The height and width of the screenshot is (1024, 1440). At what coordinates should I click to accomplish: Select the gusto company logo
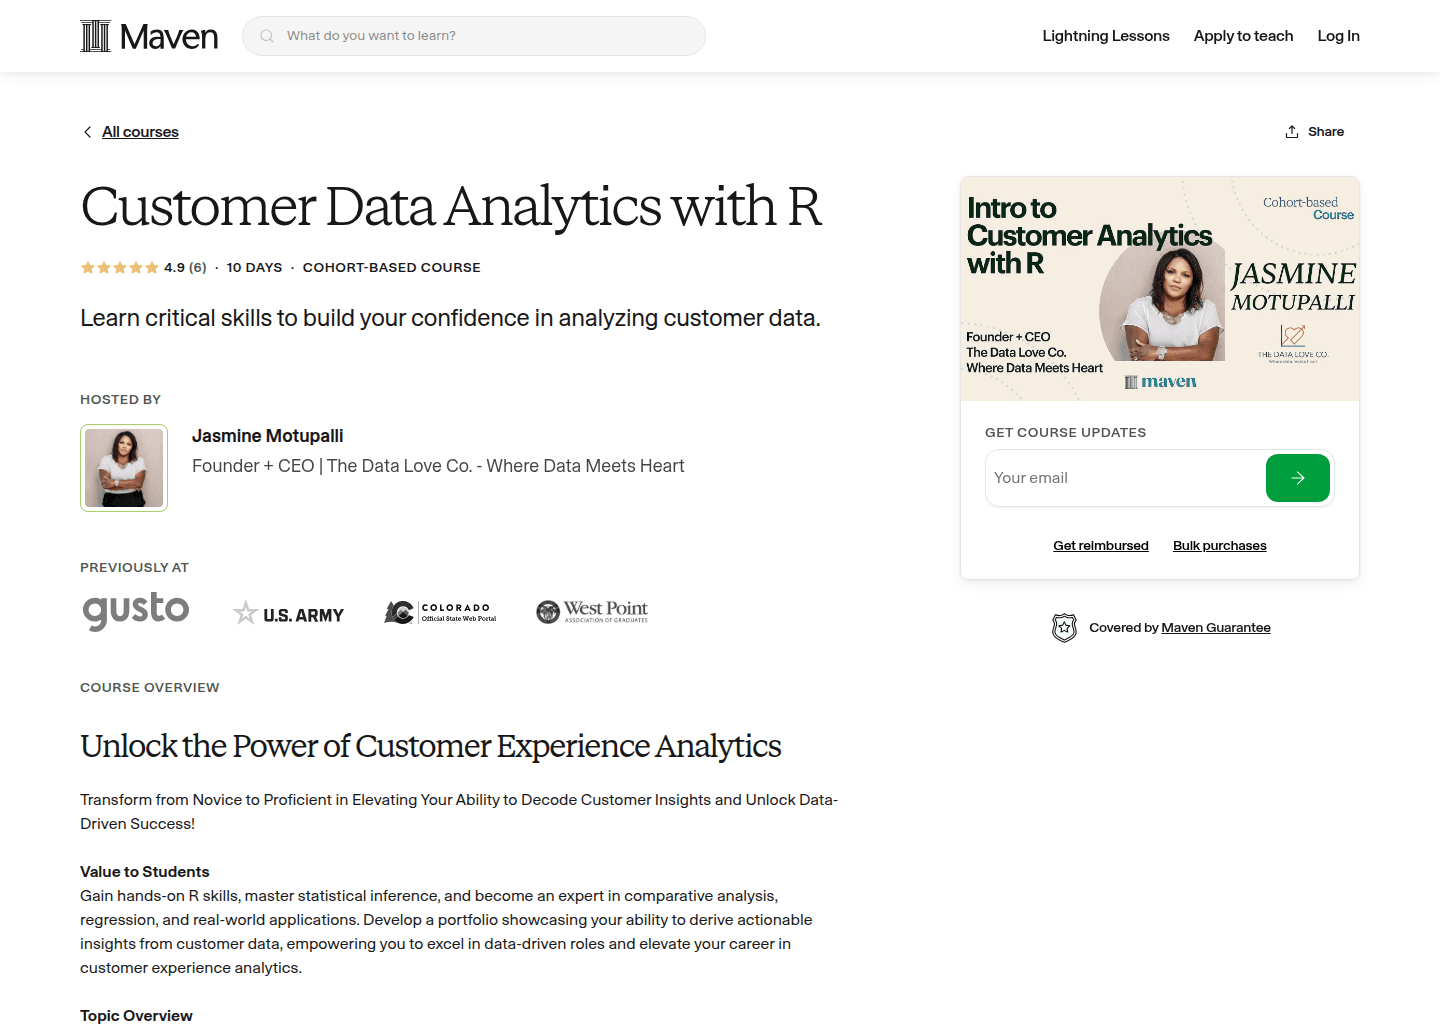135,611
